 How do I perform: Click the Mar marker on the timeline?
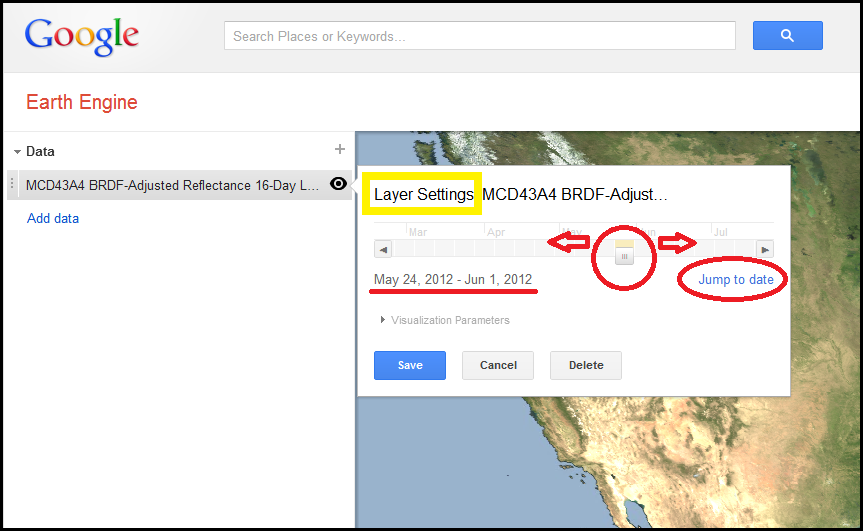coord(418,232)
